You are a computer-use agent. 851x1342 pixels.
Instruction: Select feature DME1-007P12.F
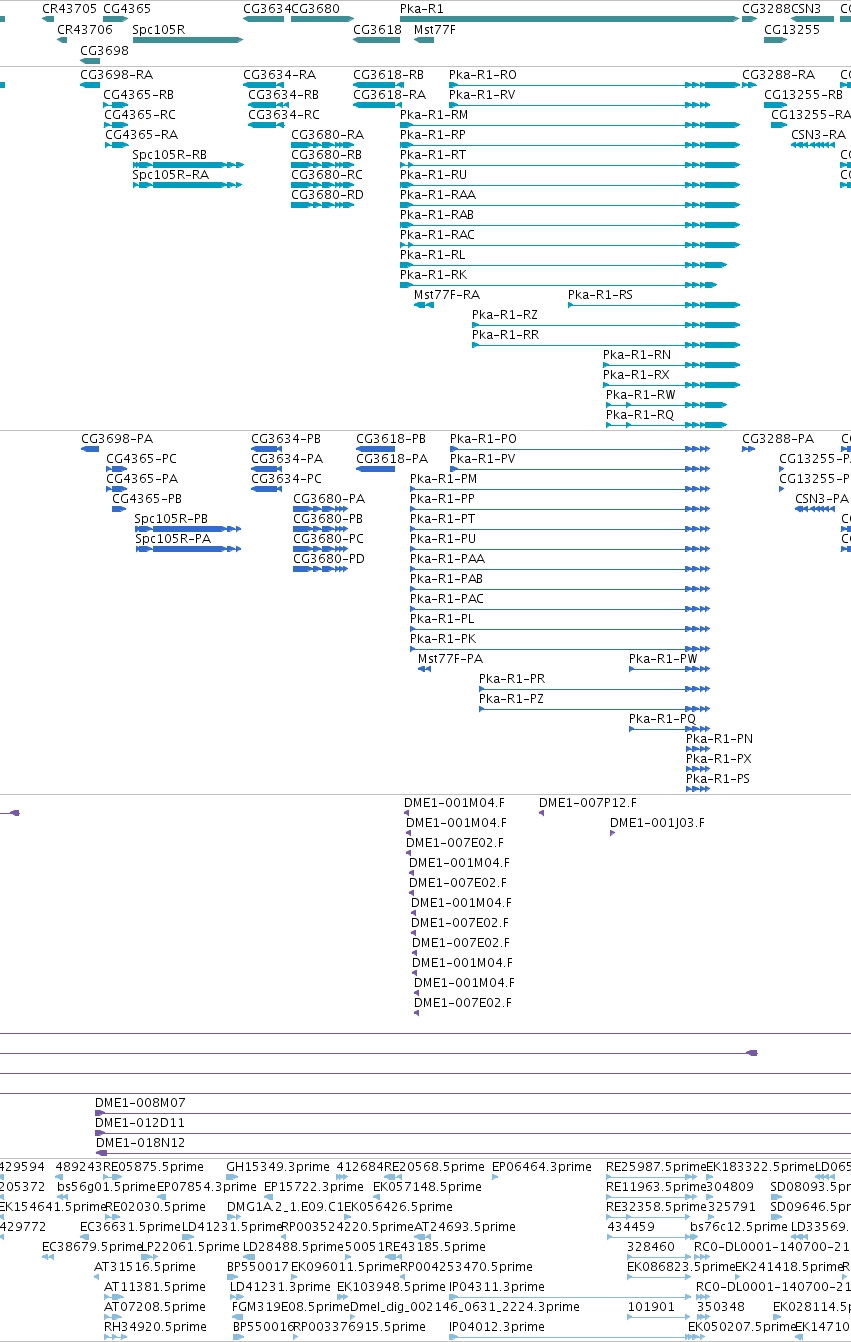click(x=588, y=803)
